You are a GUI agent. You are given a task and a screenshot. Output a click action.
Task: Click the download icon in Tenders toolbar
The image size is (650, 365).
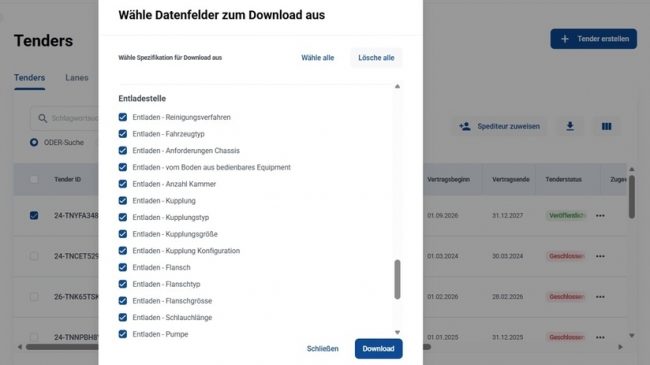(570, 126)
